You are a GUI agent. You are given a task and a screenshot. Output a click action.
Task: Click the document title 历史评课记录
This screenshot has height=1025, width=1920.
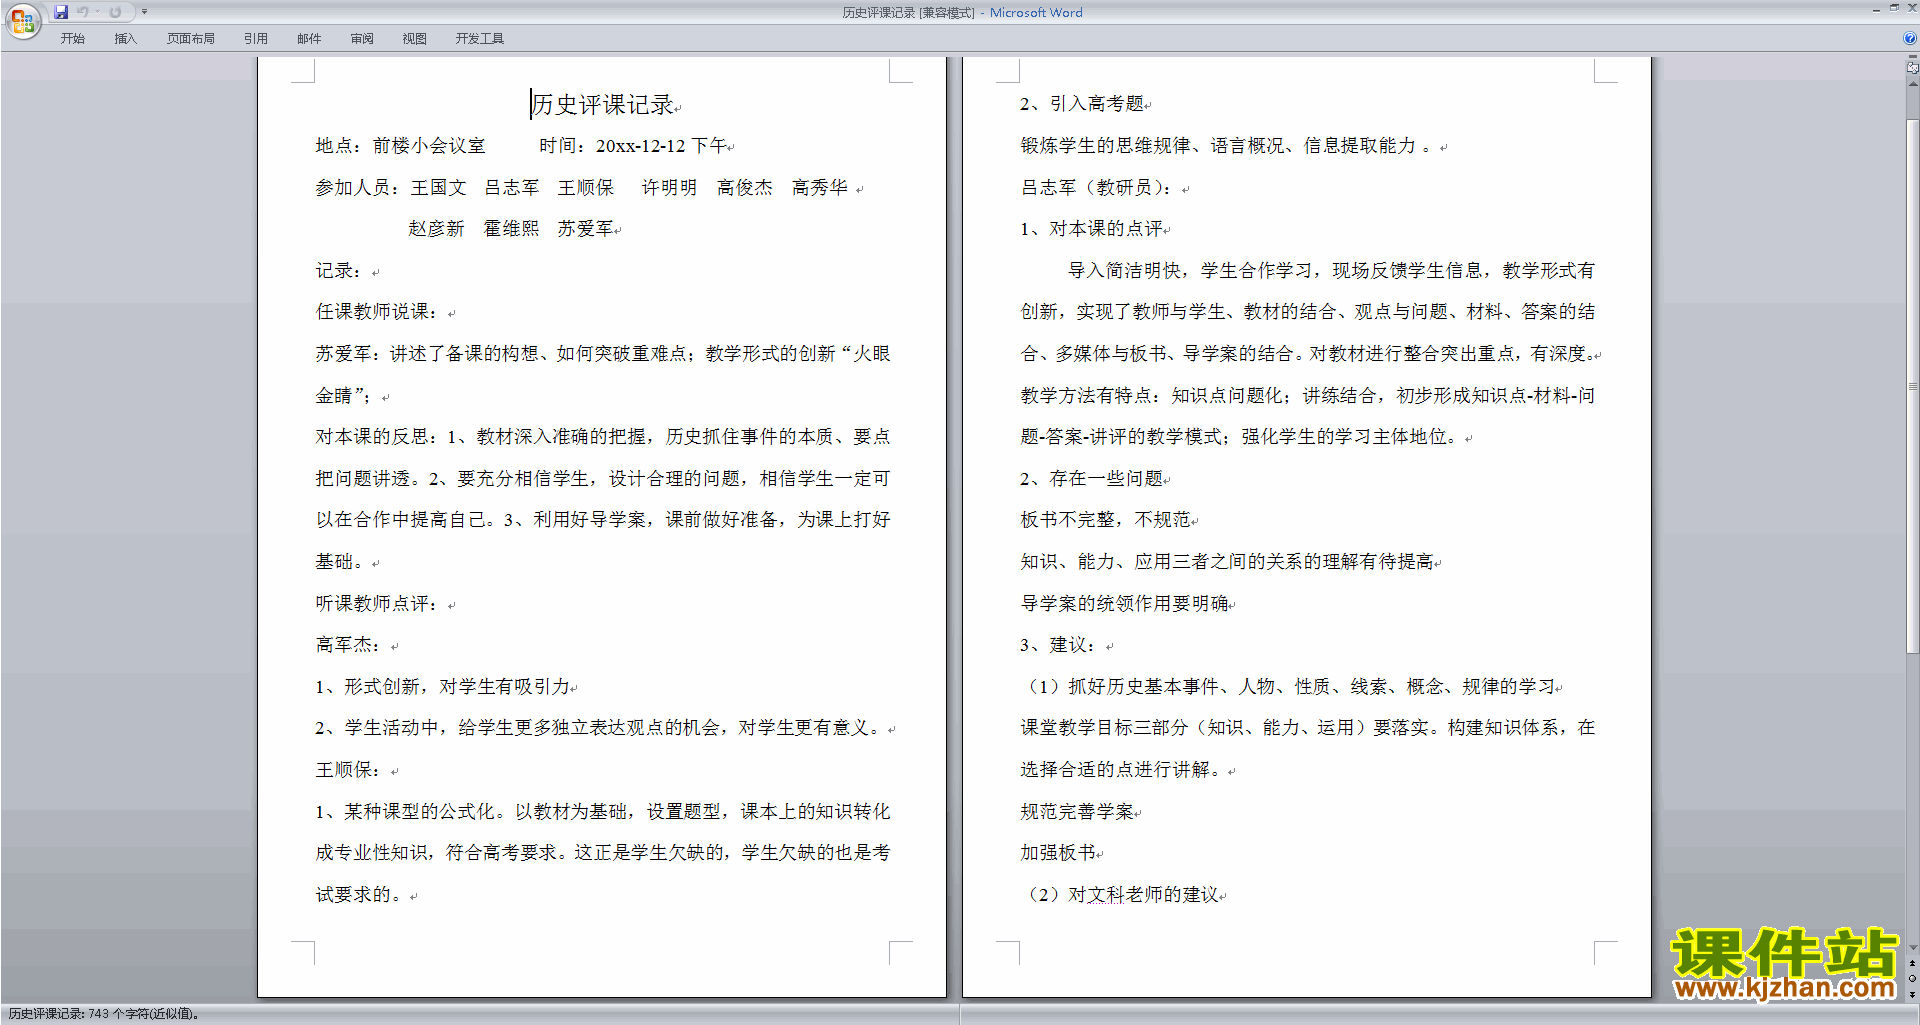coord(603,104)
